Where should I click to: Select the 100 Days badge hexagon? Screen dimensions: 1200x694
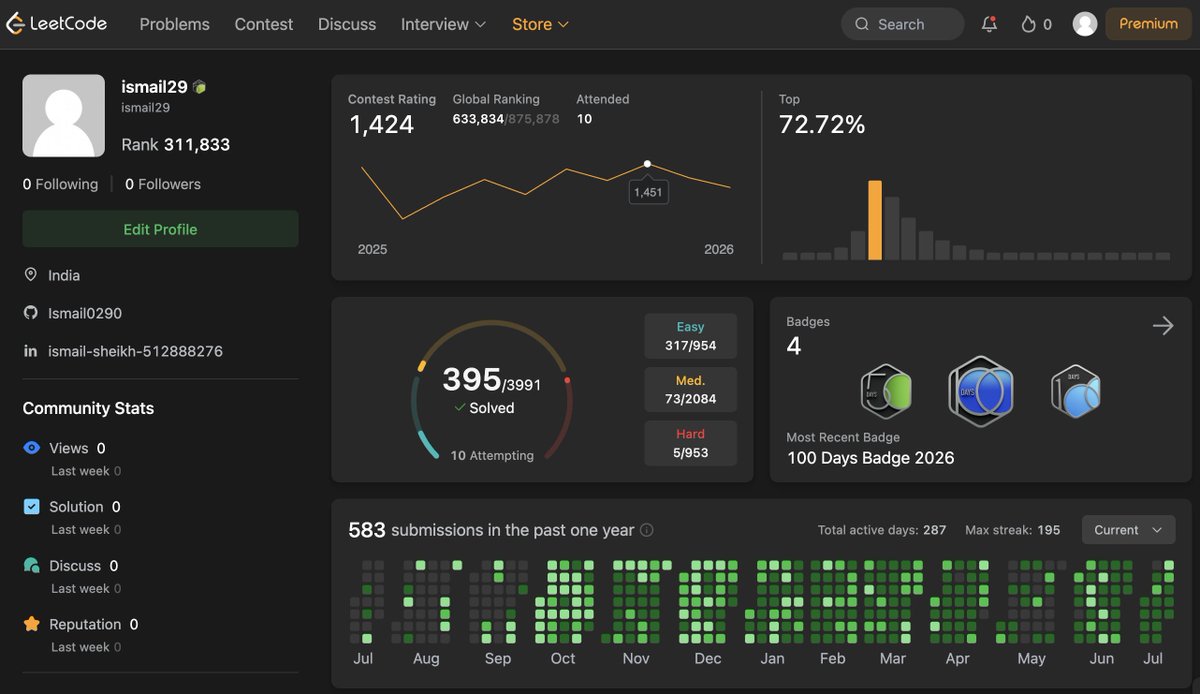pyautogui.click(x=980, y=391)
